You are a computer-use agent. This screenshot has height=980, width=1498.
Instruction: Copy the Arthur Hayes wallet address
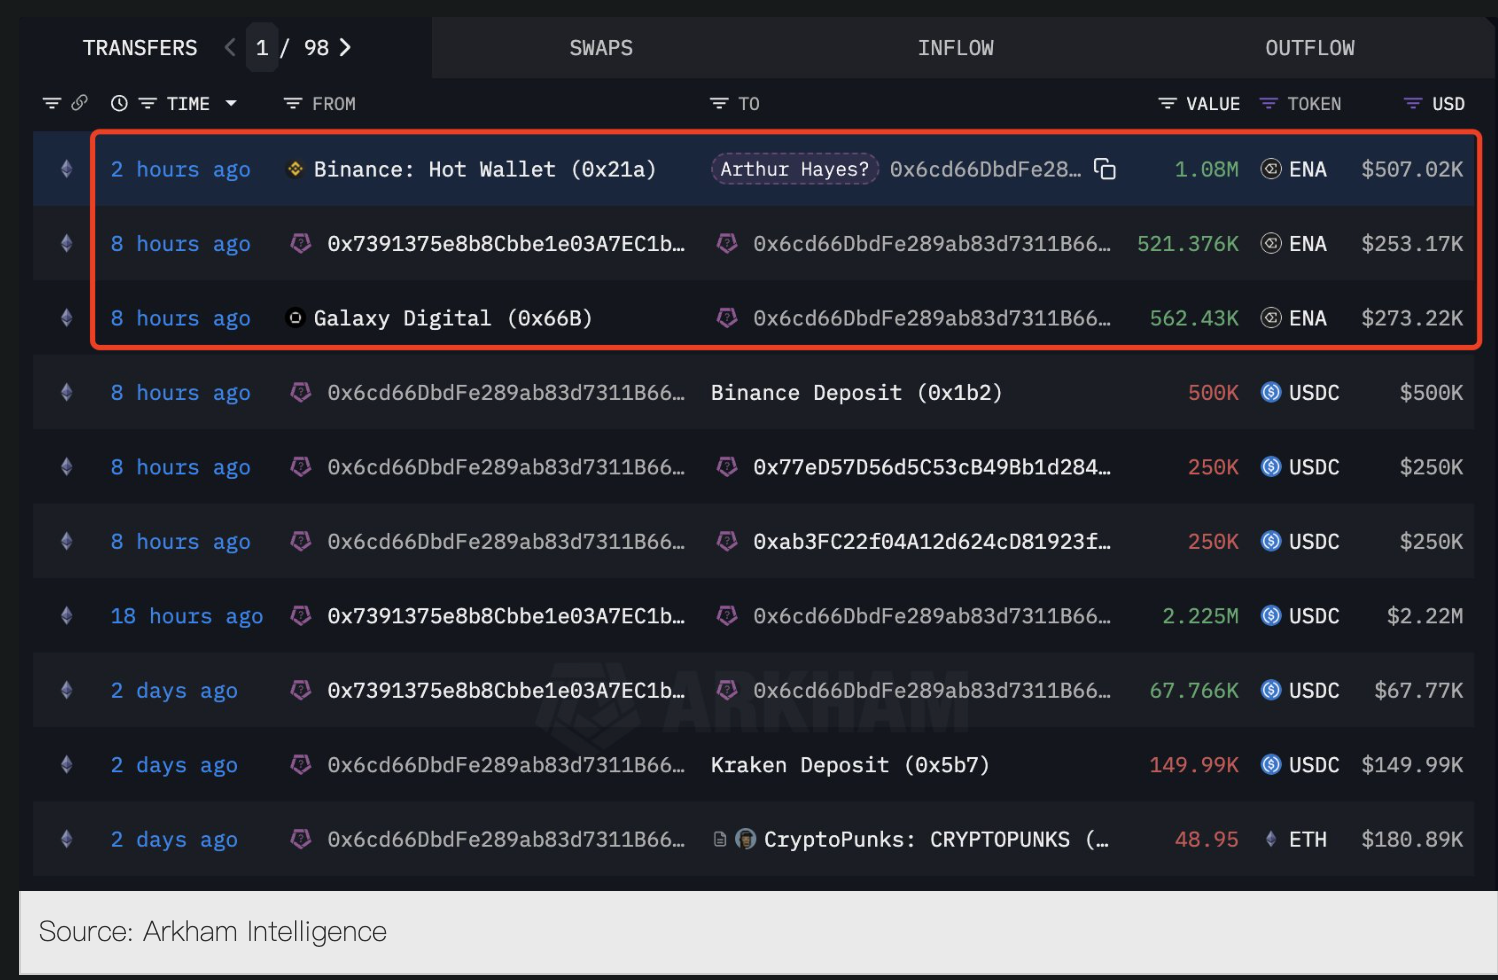tap(1104, 169)
